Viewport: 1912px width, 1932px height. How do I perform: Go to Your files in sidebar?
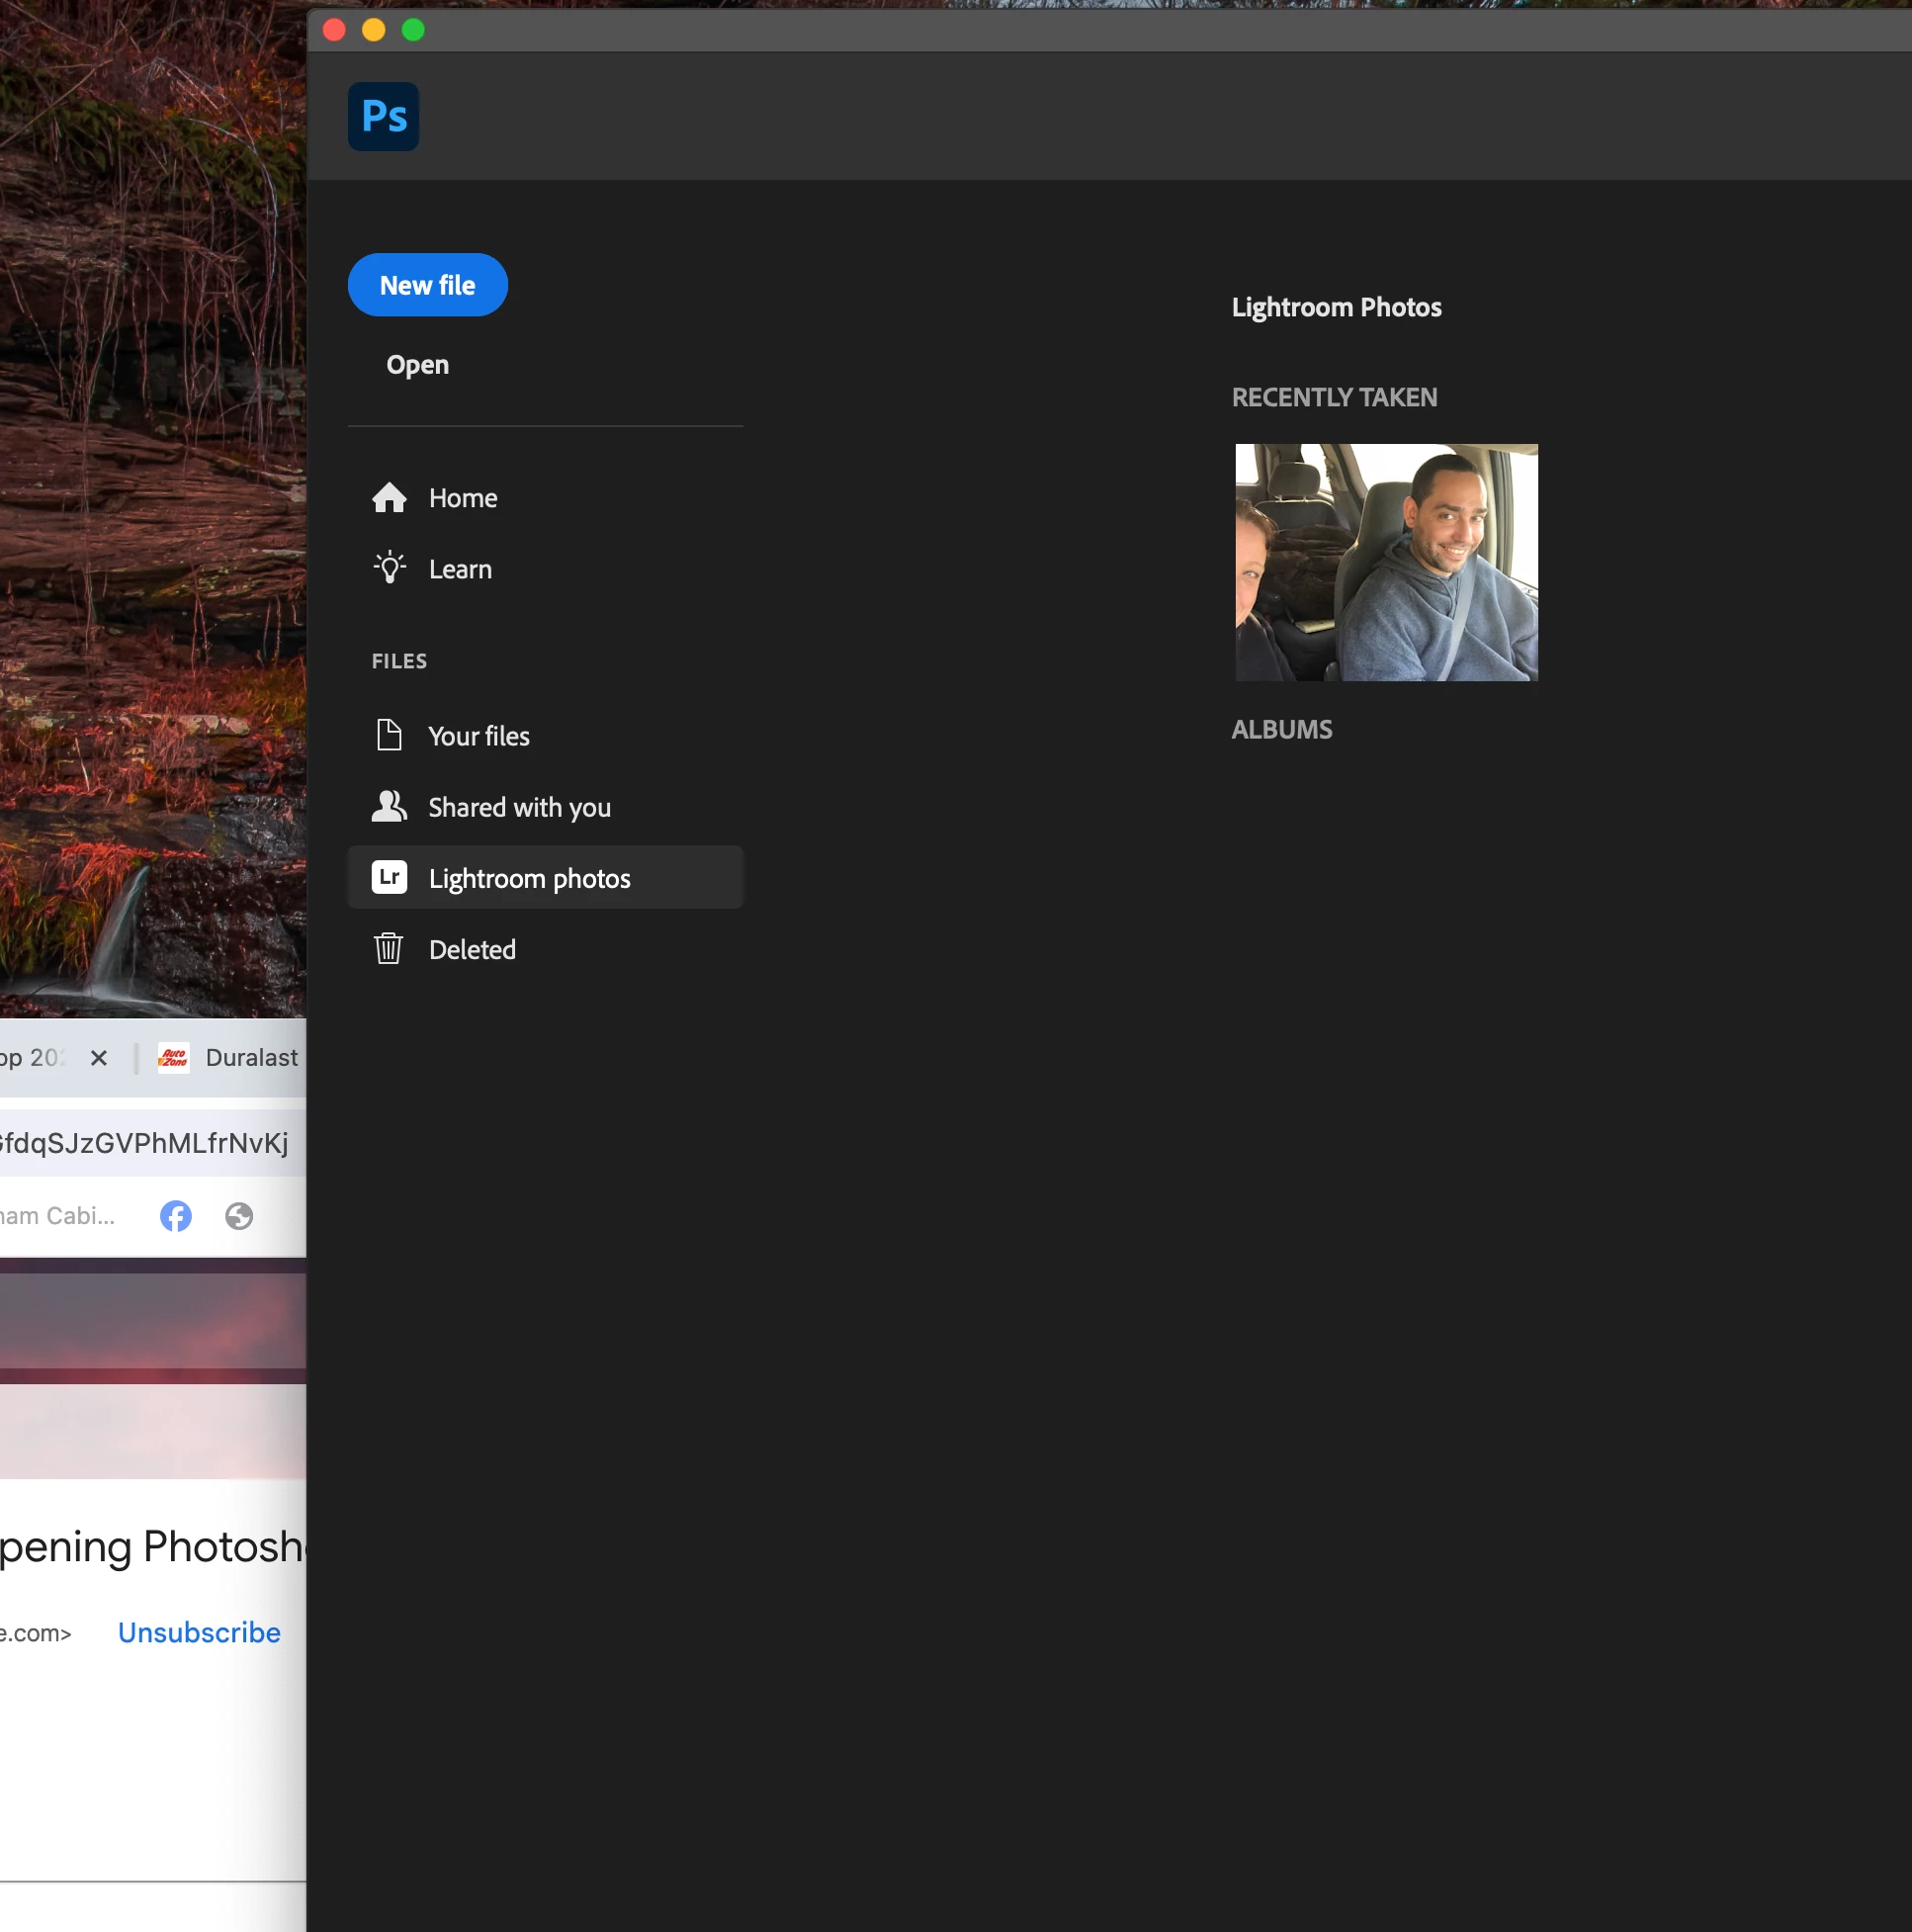[x=479, y=736]
